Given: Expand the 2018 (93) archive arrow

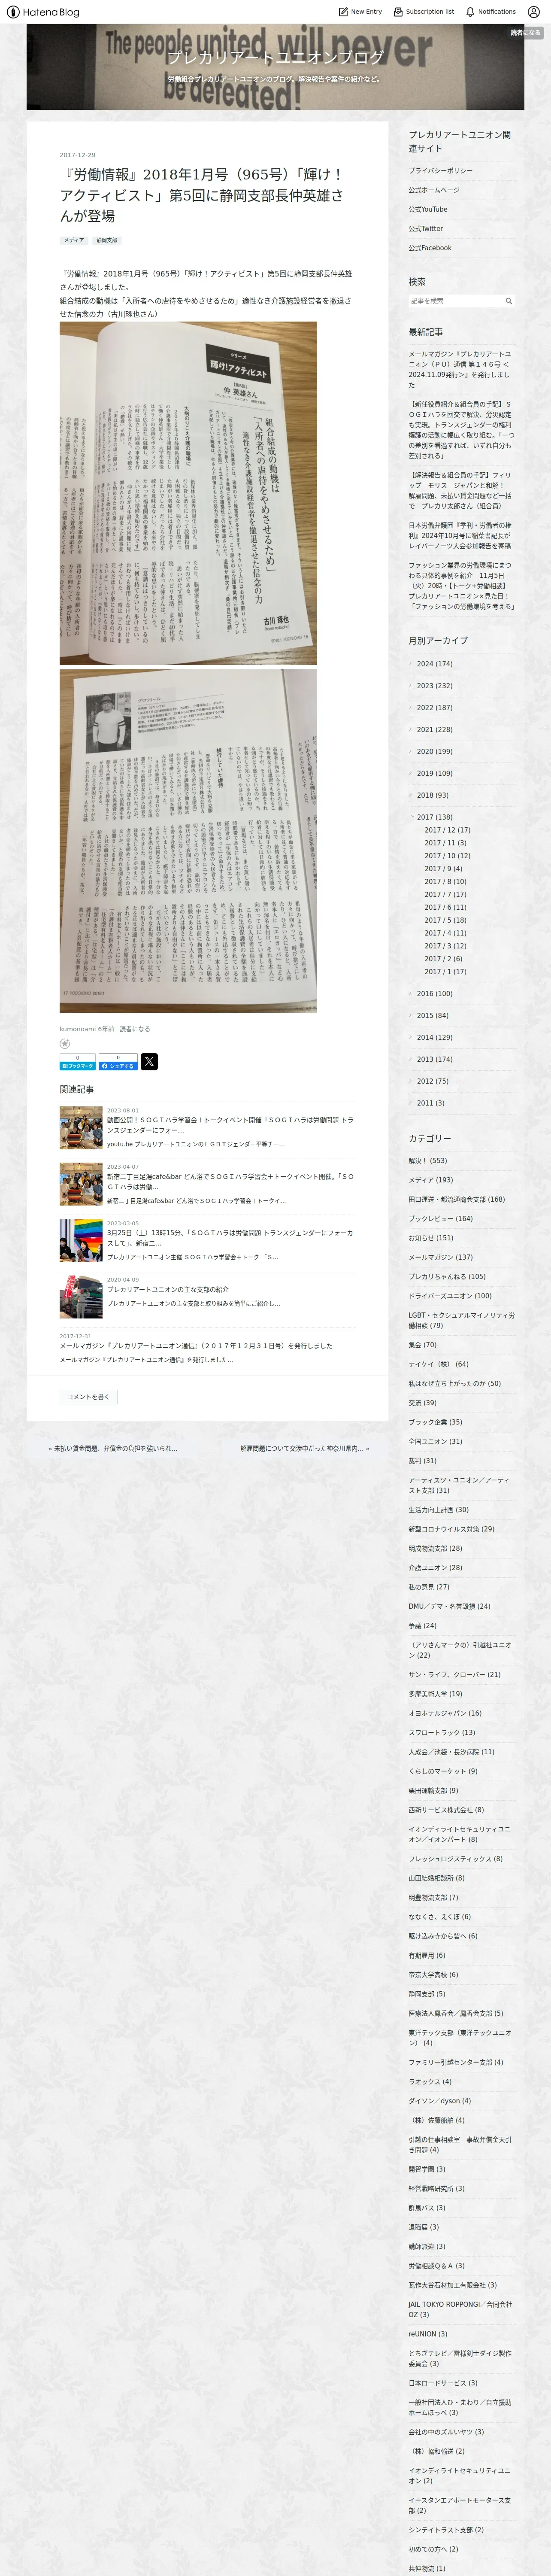Looking at the screenshot, I should click(411, 795).
